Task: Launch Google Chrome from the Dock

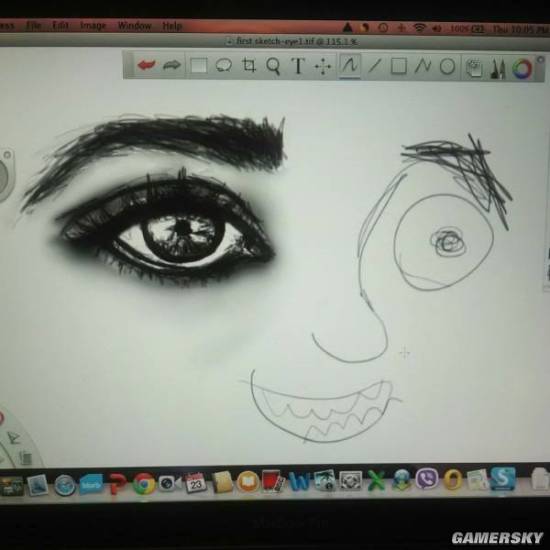Action: pos(144,484)
